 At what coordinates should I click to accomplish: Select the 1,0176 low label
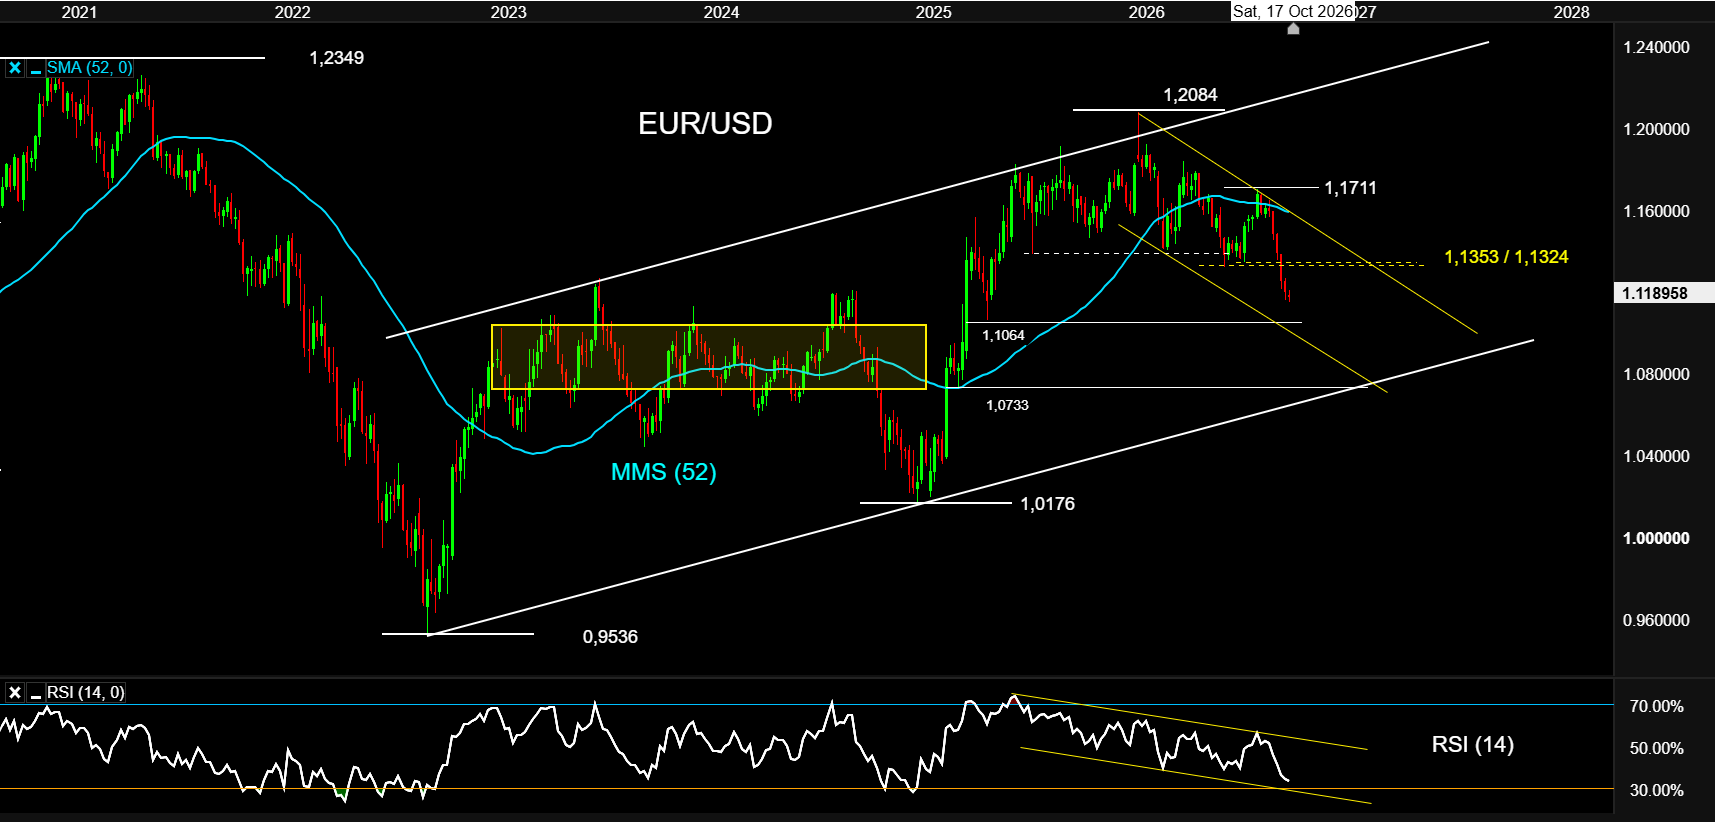click(1047, 504)
